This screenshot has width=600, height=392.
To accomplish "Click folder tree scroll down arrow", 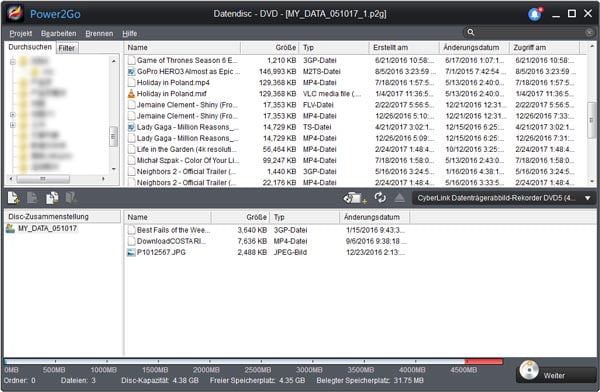I will click(x=114, y=169).
